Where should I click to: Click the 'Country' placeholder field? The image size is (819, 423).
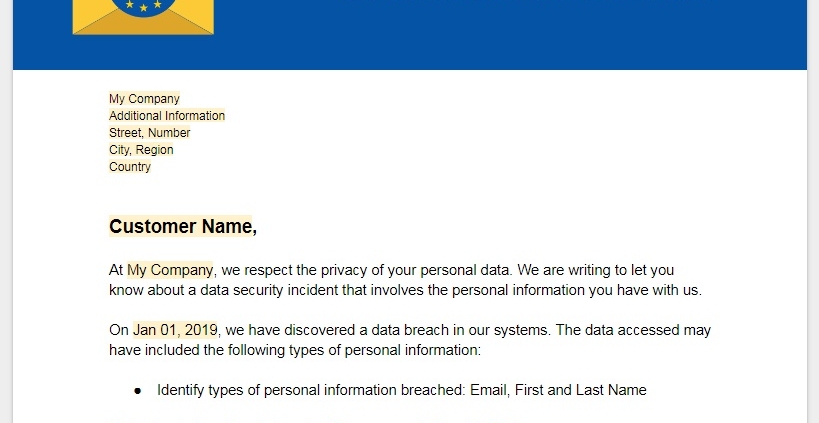click(x=130, y=167)
